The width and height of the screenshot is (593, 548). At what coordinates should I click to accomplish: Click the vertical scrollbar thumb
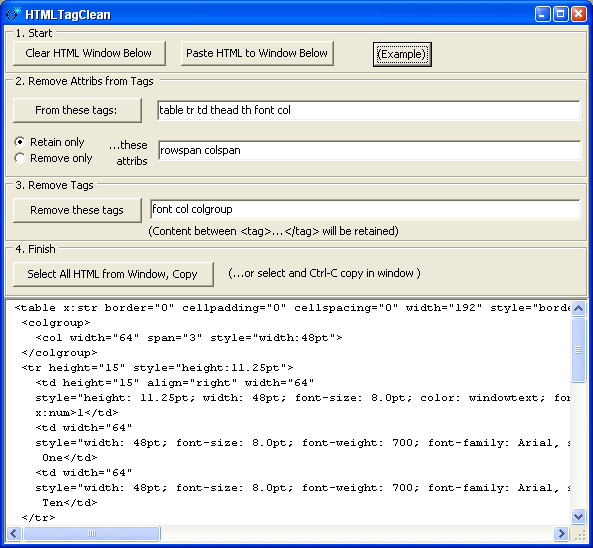coord(578,350)
